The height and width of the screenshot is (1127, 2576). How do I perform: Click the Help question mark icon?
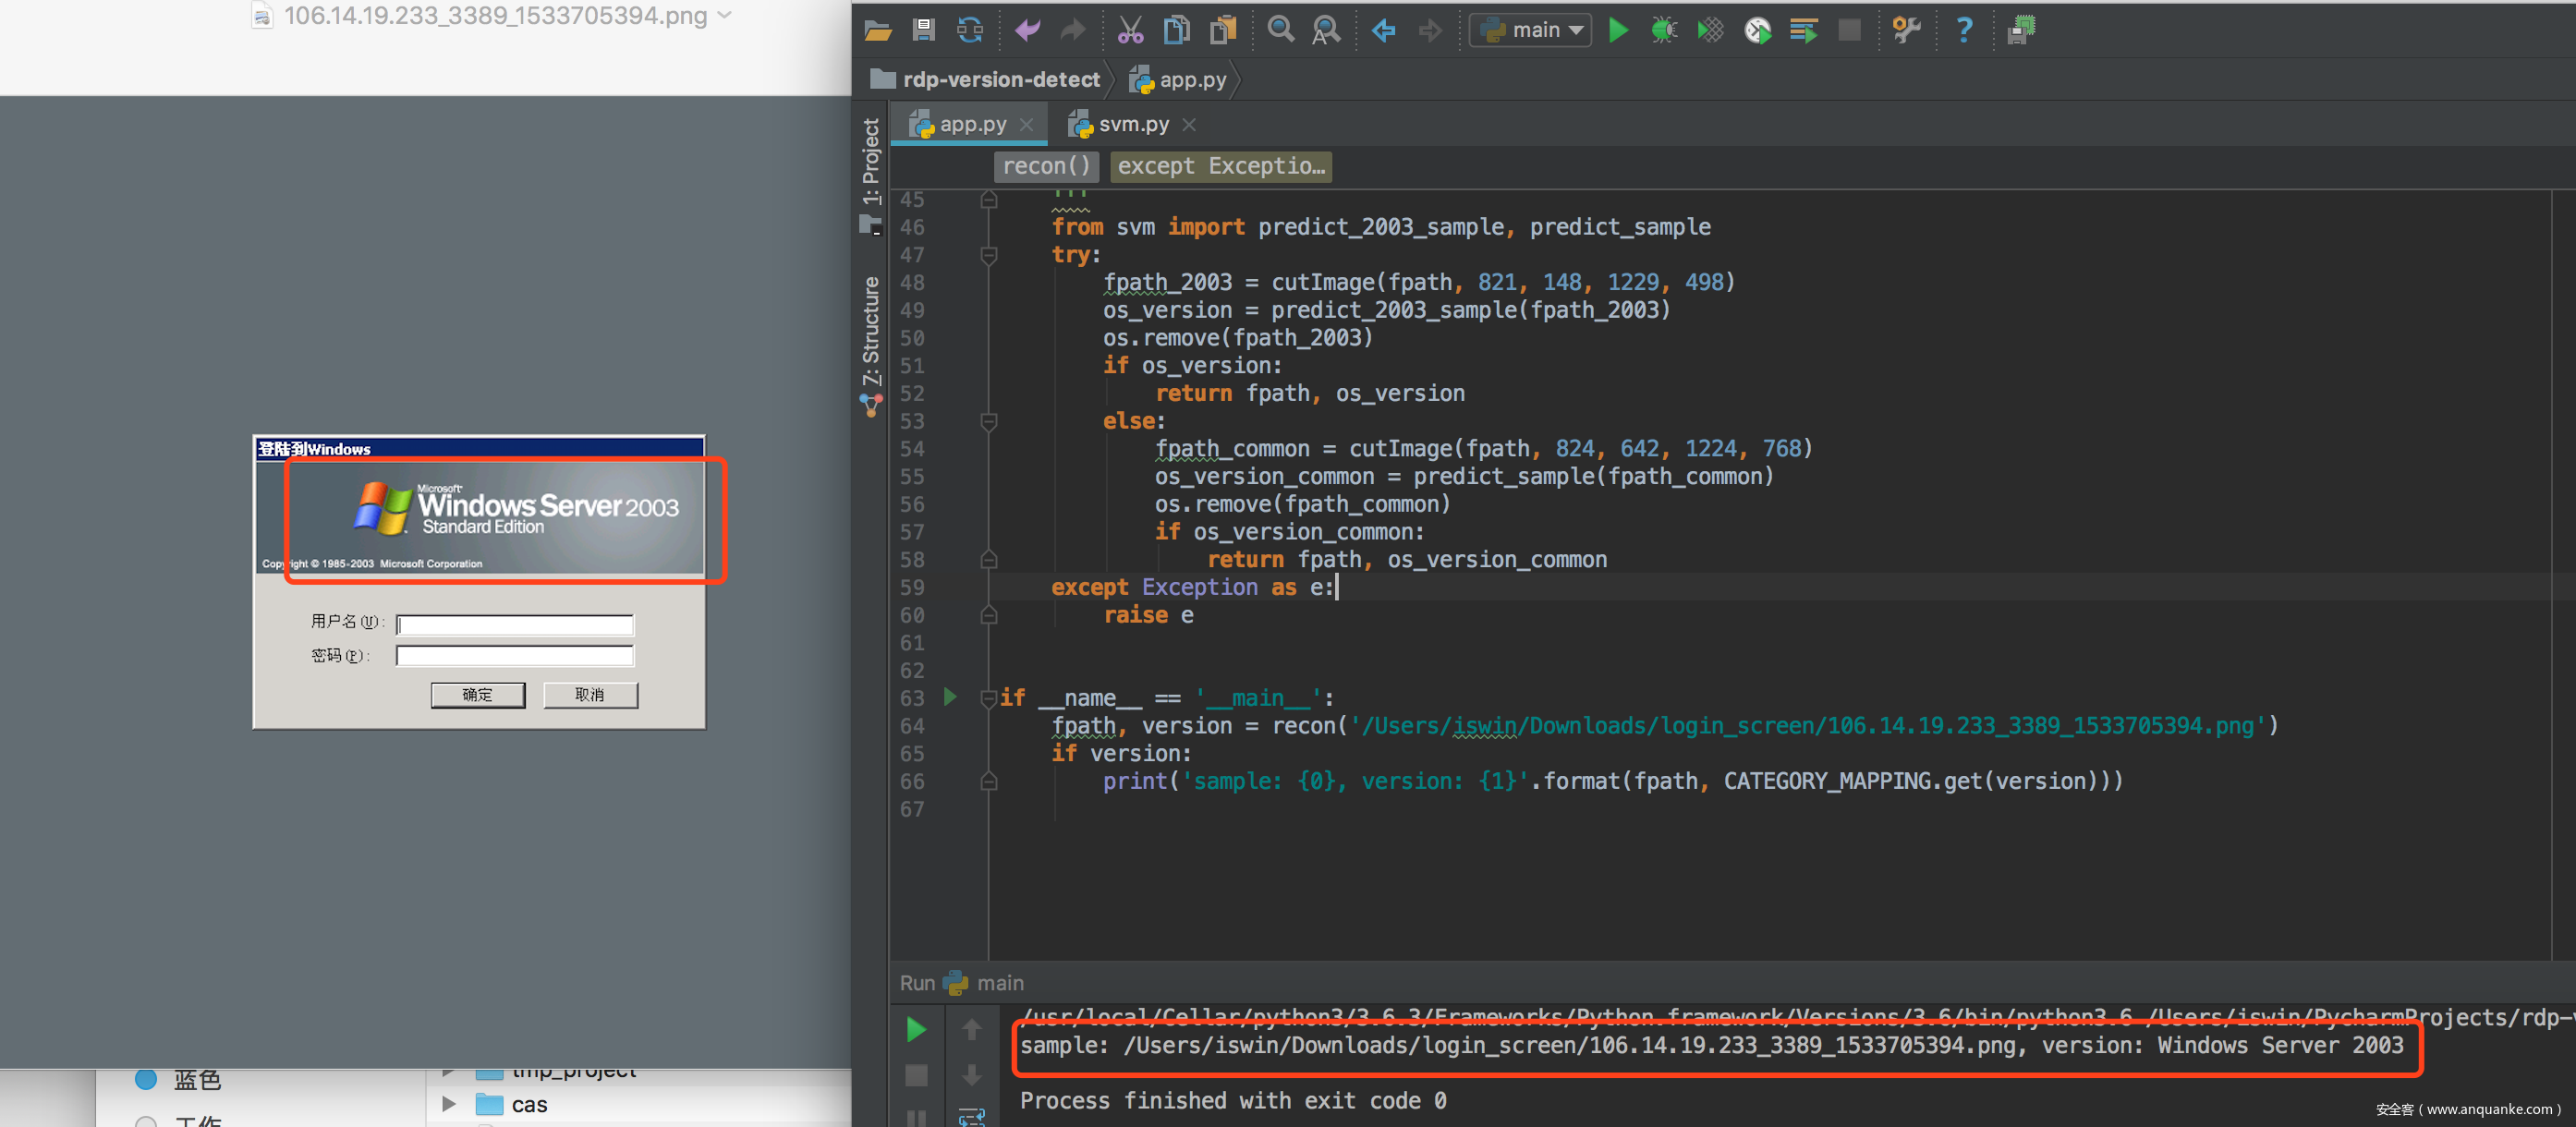[x=1964, y=30]
